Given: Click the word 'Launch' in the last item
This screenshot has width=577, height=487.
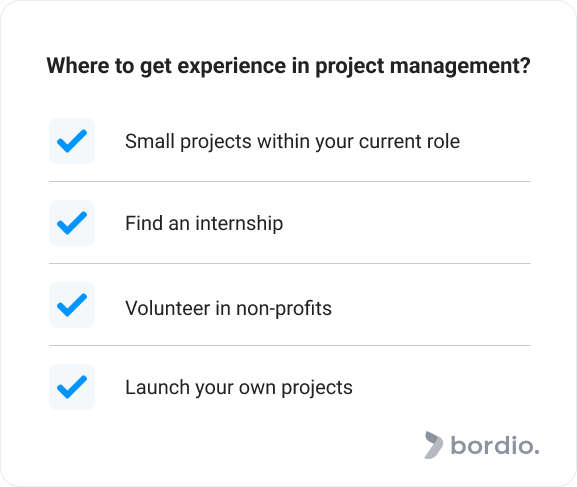Looking at the screenshot, I should 157,387.
